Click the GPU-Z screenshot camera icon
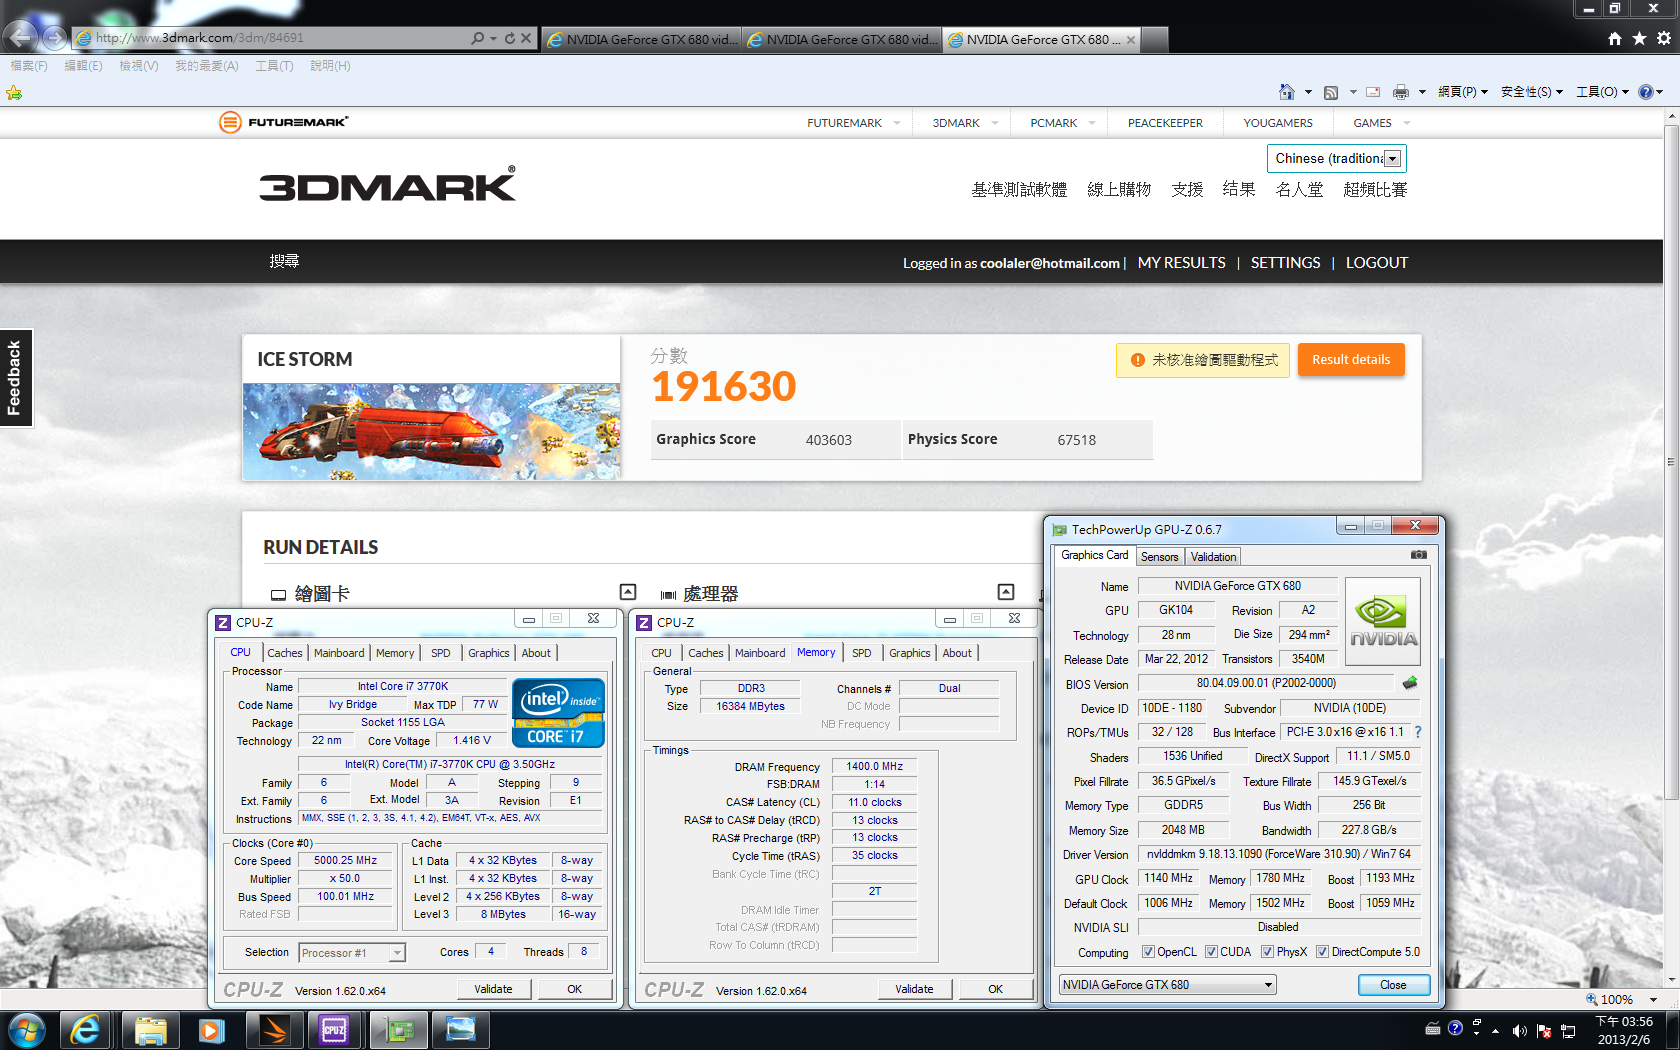The image size is (1680, 1050). pos(1418,555)
